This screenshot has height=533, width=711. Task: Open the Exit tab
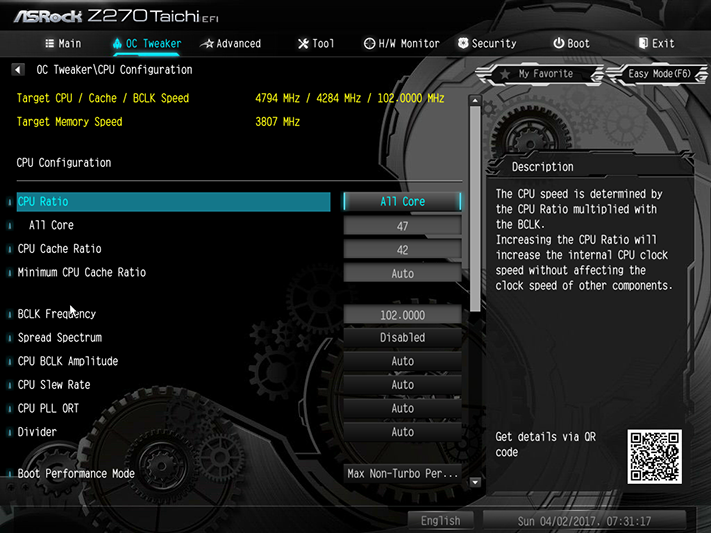pyautogui.click(x=657, y=44)
